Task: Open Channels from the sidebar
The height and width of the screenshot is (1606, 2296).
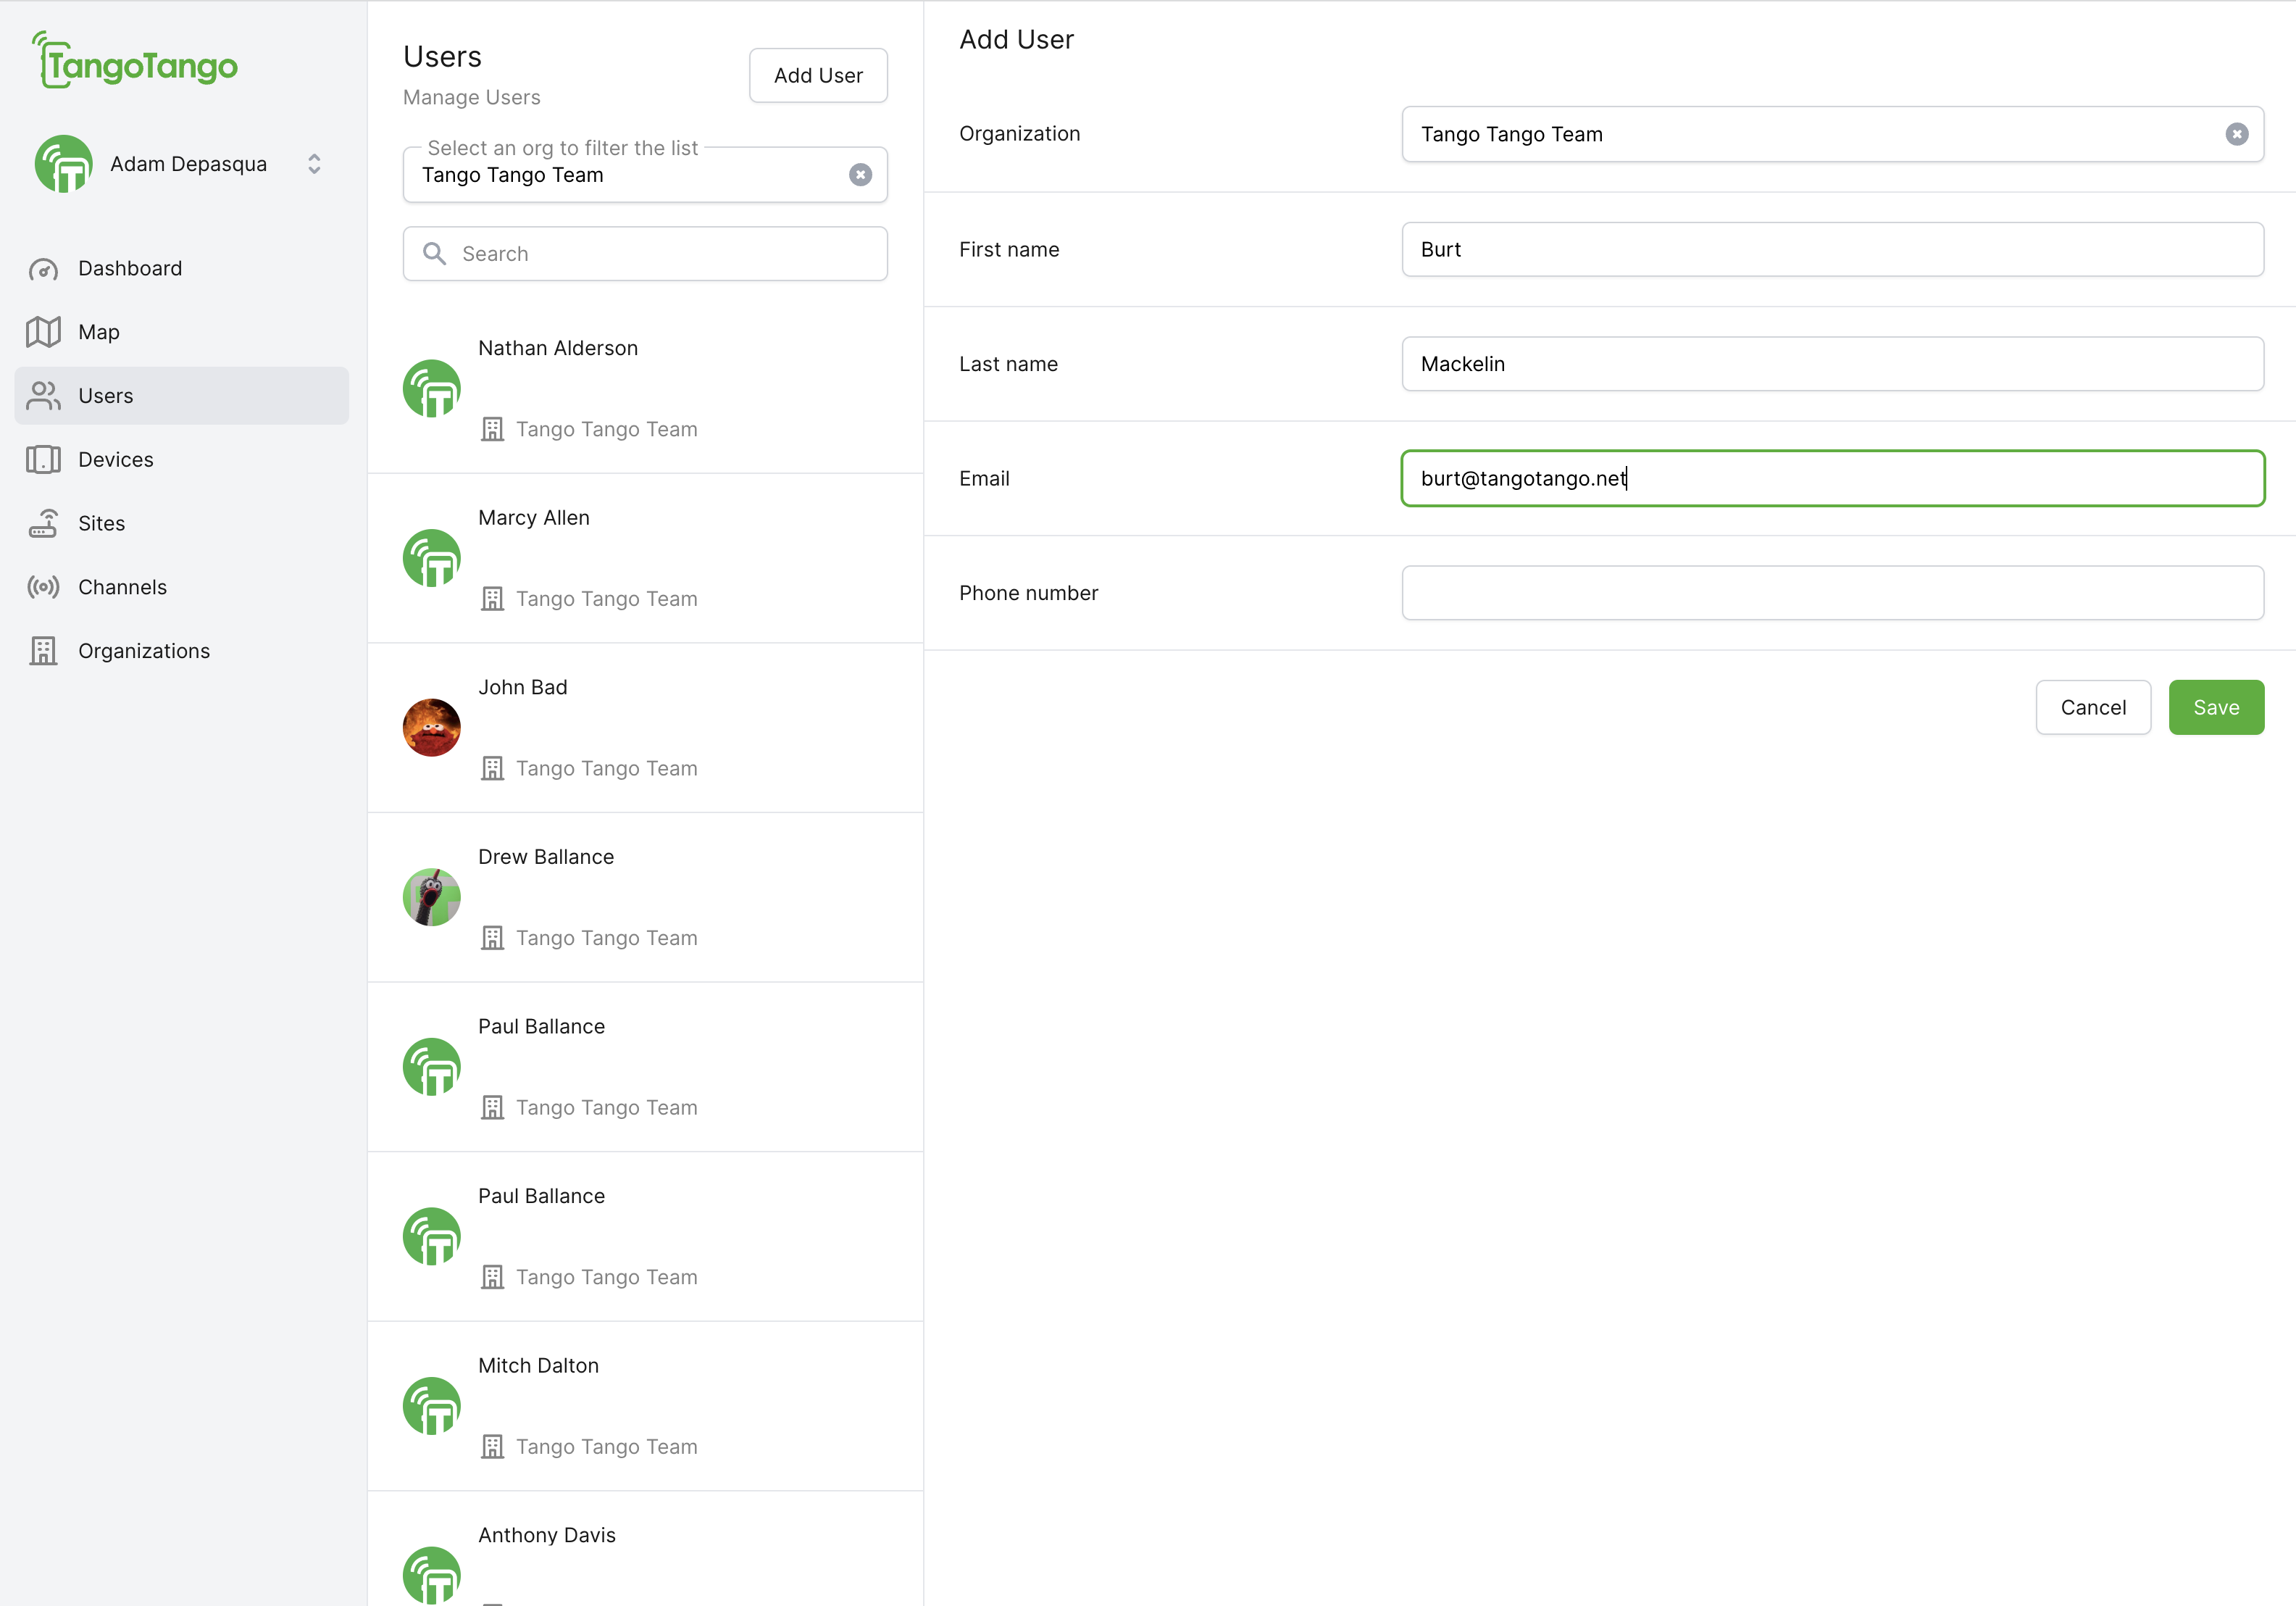Action: (x=122, y=587)
